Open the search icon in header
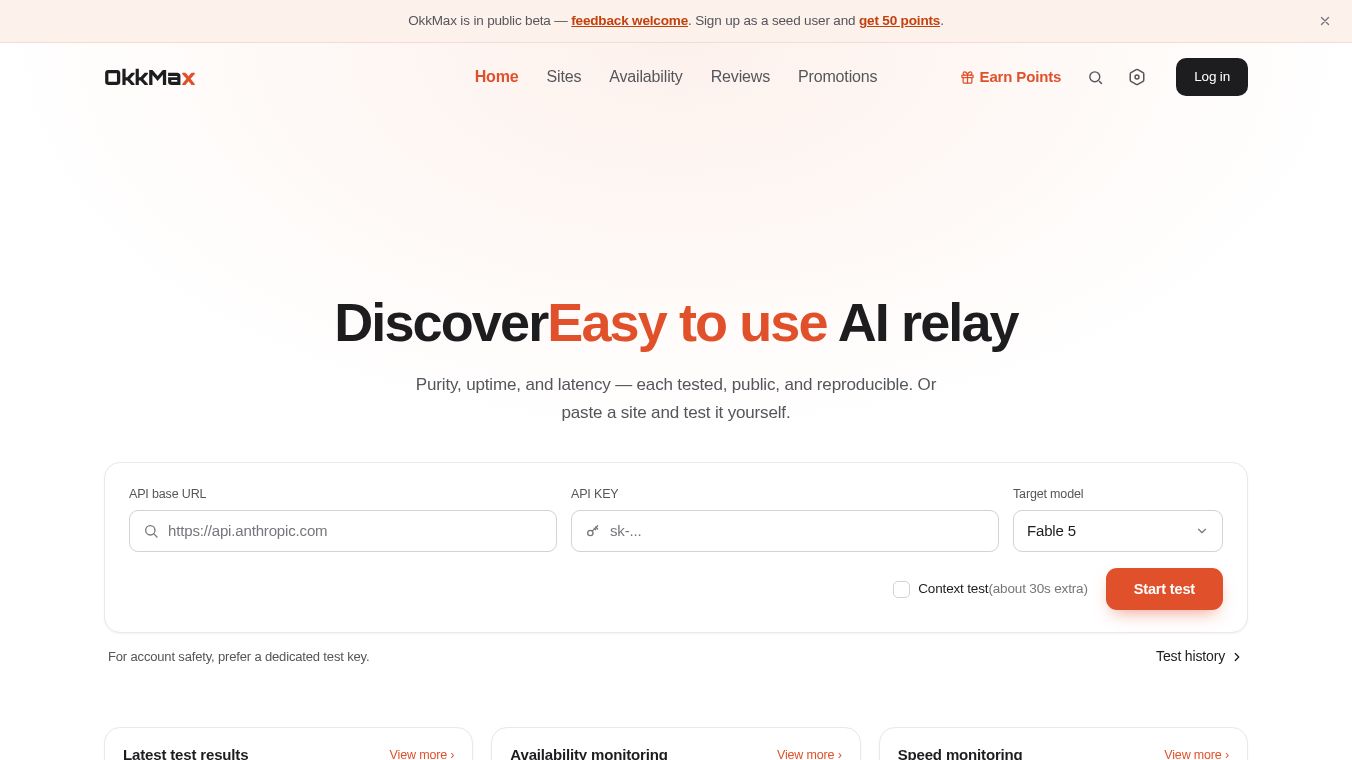This screenshot has height=760, width=1352. [x=1095, y=77]
